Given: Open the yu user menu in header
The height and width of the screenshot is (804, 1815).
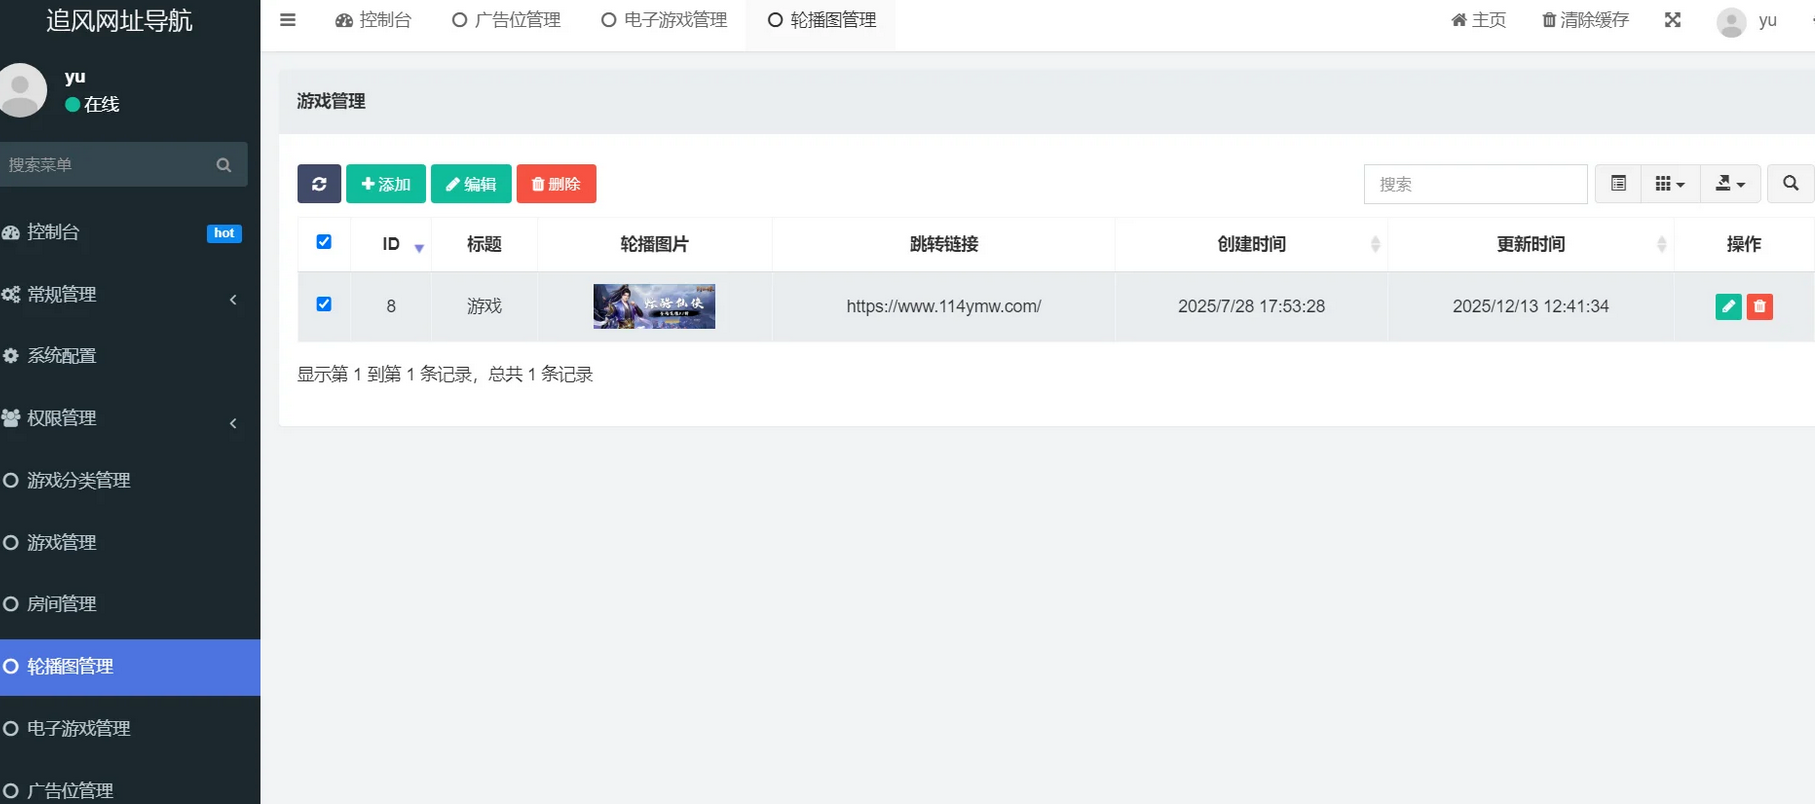Looking at the screenshot, I should (x=1748, y=21).
